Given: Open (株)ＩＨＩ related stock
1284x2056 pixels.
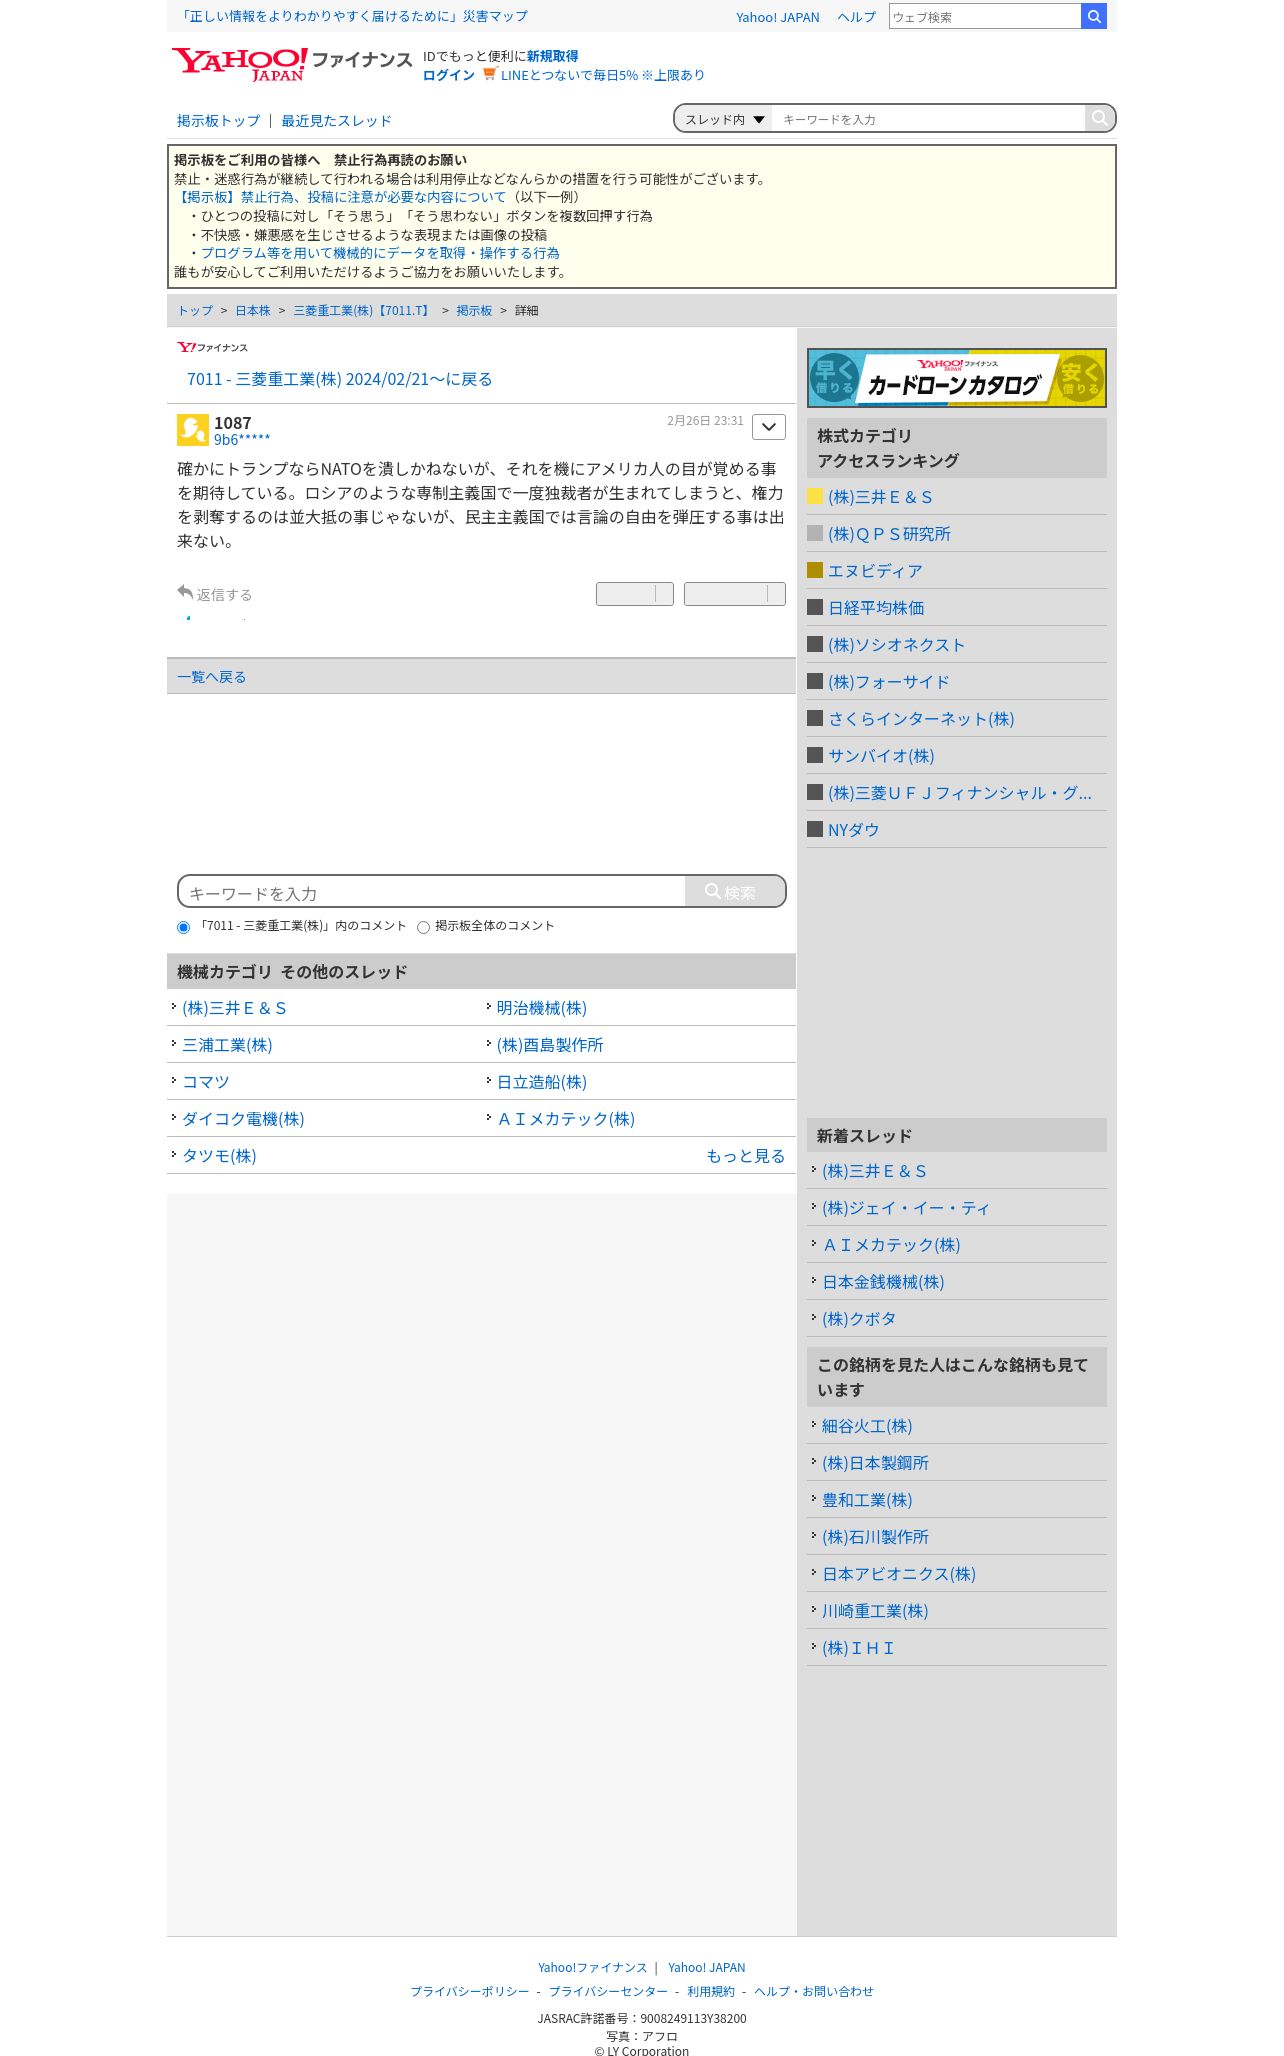Looking at the screenshot, I should [858, 1648].
